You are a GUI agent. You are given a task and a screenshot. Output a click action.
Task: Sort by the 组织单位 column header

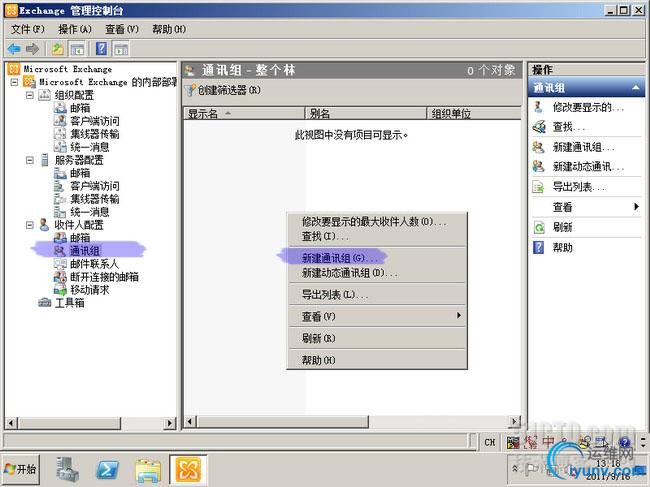(x=473, y=113)
